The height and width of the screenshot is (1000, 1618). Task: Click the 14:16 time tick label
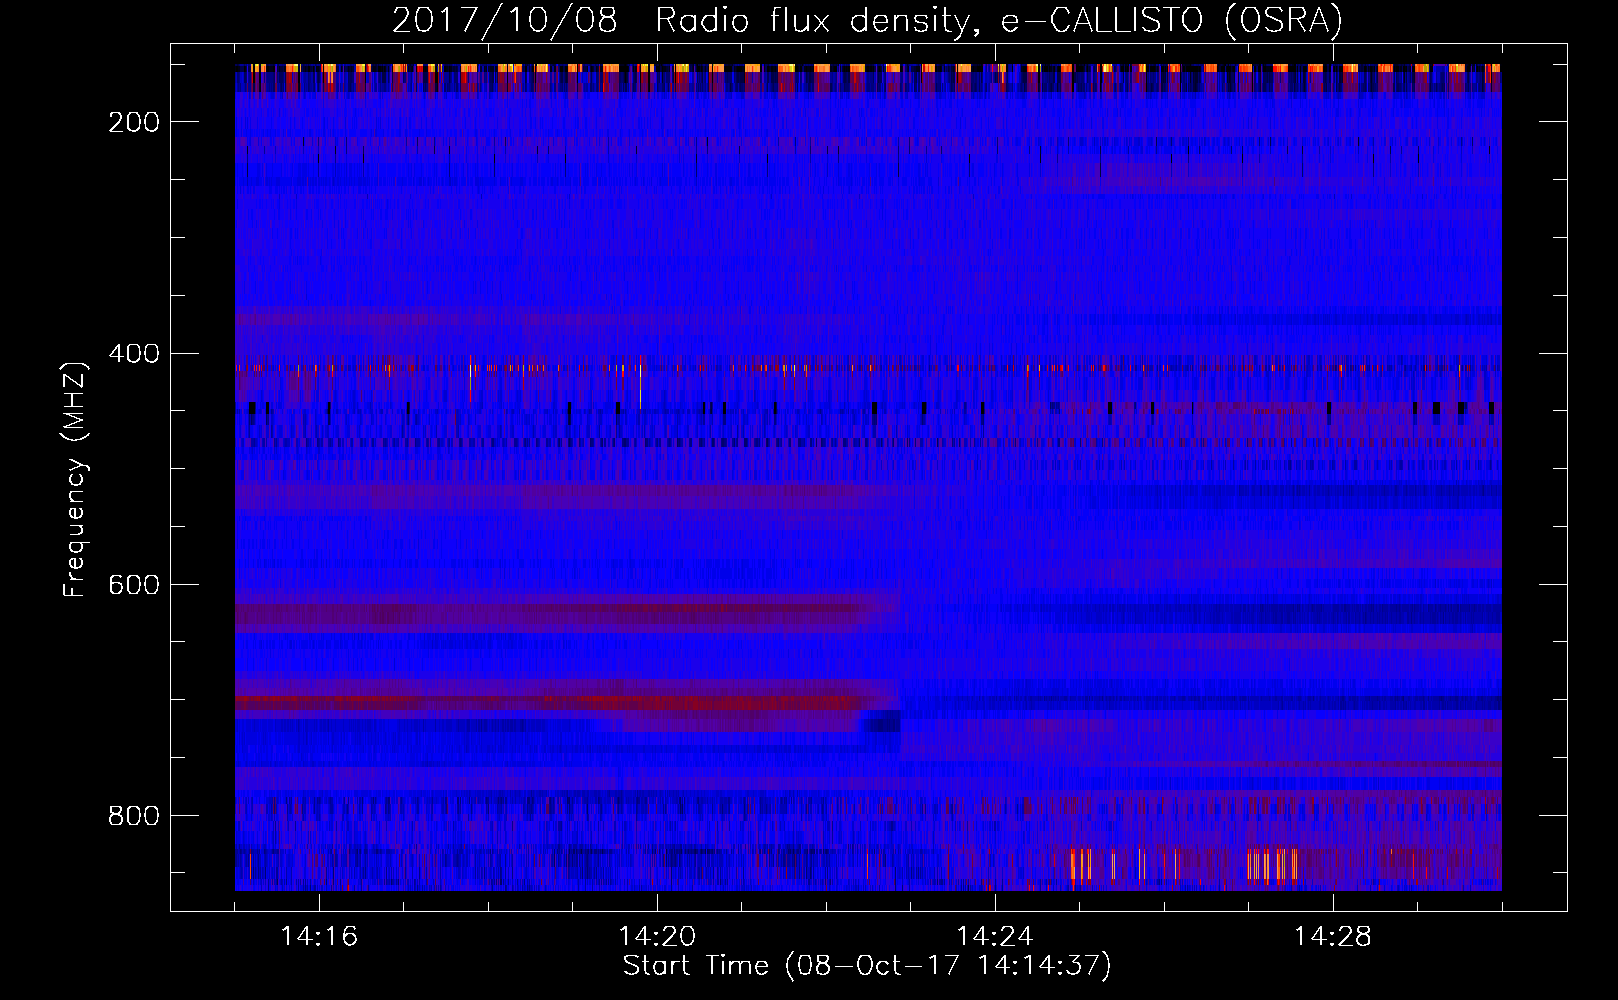pos(319,936)
